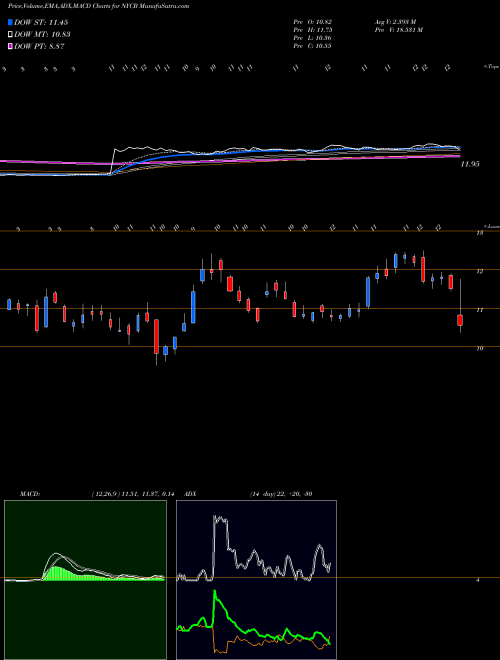Click the white ADX line spike
The width and height of the screenshot is (500, 660).
pos(221,519)
